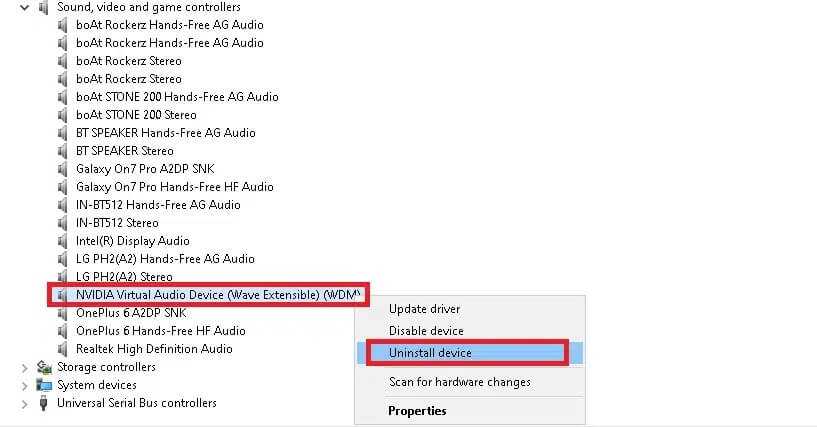Click the Sound, video and game controllers icon
817x427 pixels.
coord(44,7)
